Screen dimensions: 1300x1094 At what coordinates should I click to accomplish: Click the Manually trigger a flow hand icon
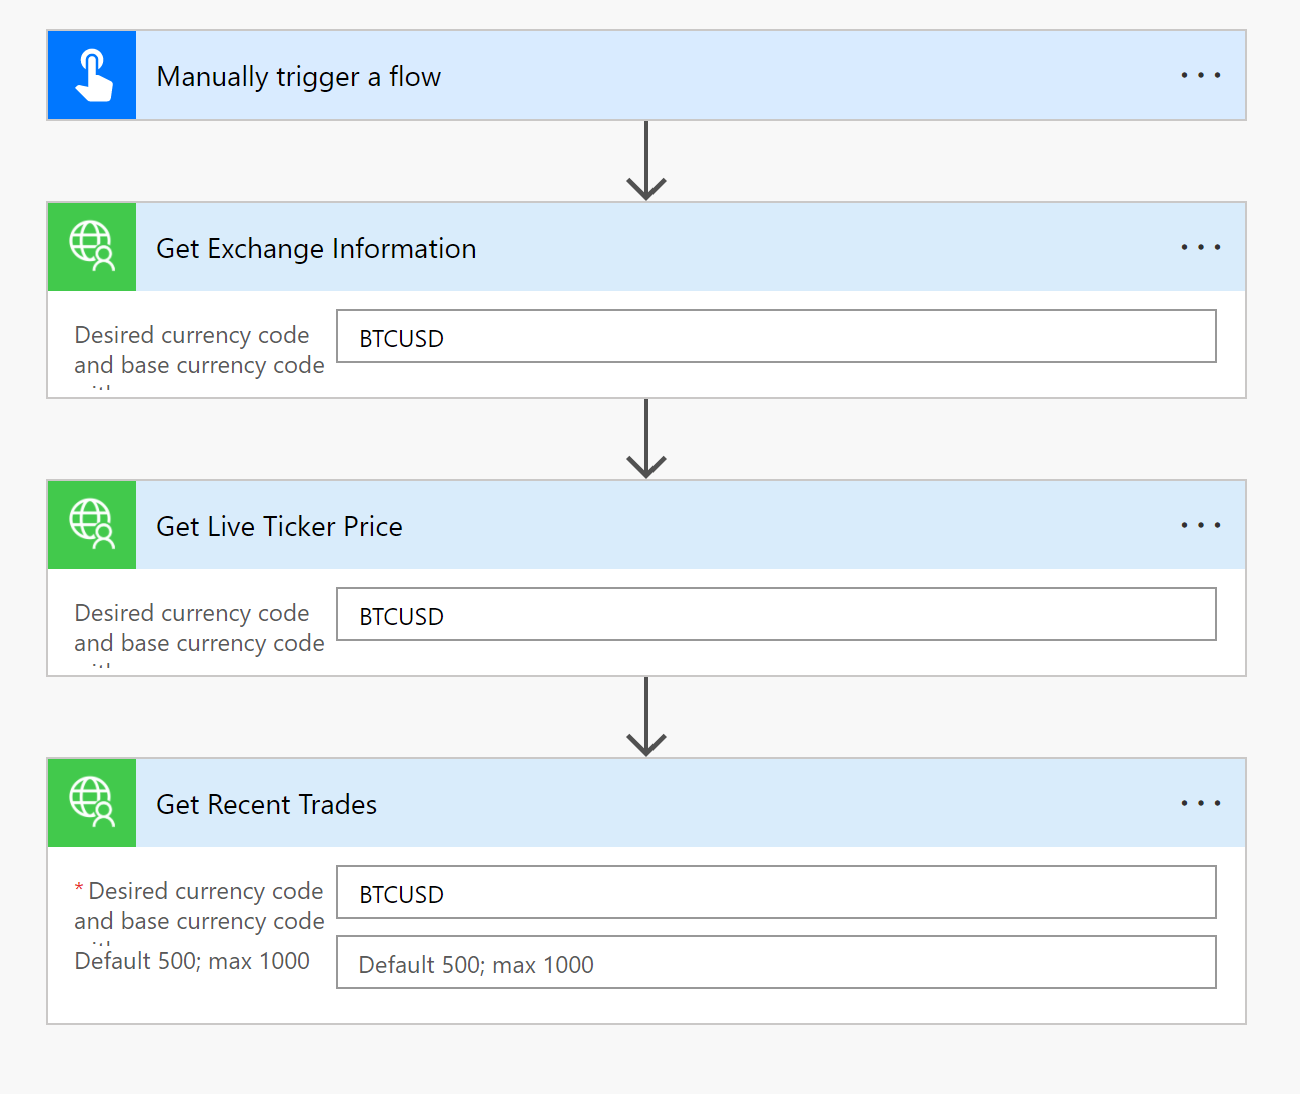(92, 75)
